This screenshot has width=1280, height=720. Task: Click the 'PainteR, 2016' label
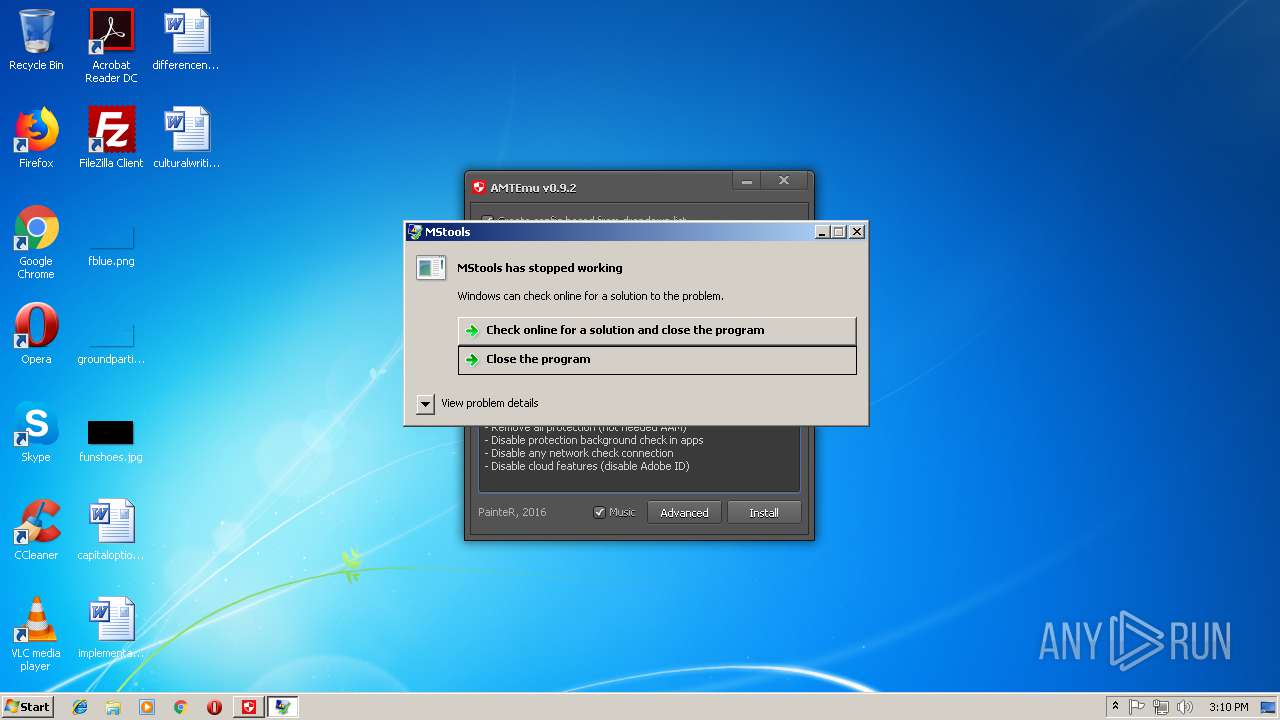(512, 512)
